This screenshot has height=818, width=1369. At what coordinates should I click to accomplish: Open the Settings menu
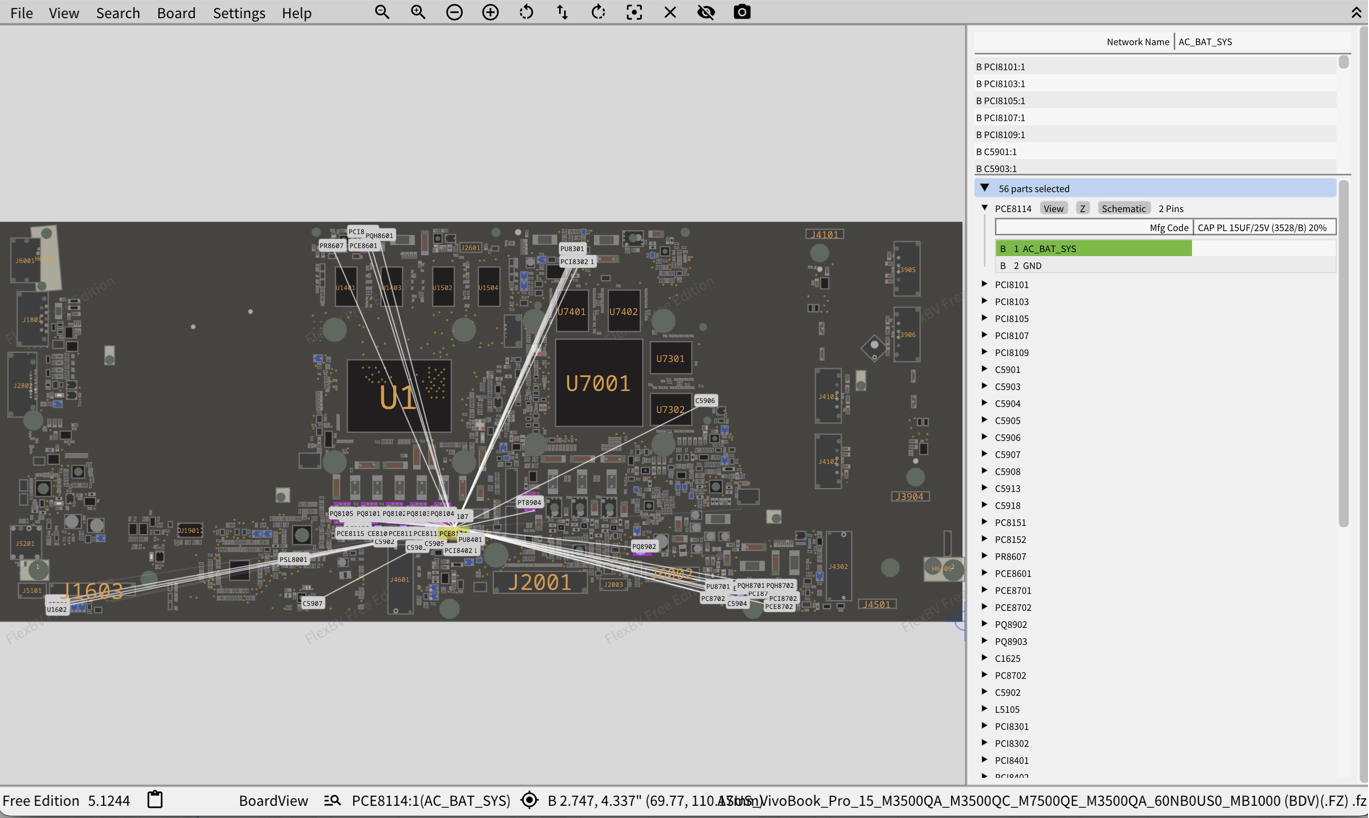(x=239, y=13)
